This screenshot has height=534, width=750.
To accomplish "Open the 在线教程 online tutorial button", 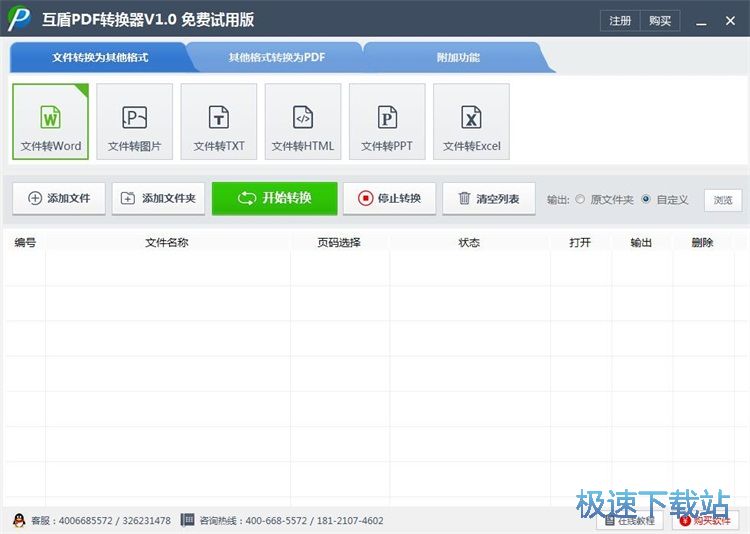I will (629, 521).
